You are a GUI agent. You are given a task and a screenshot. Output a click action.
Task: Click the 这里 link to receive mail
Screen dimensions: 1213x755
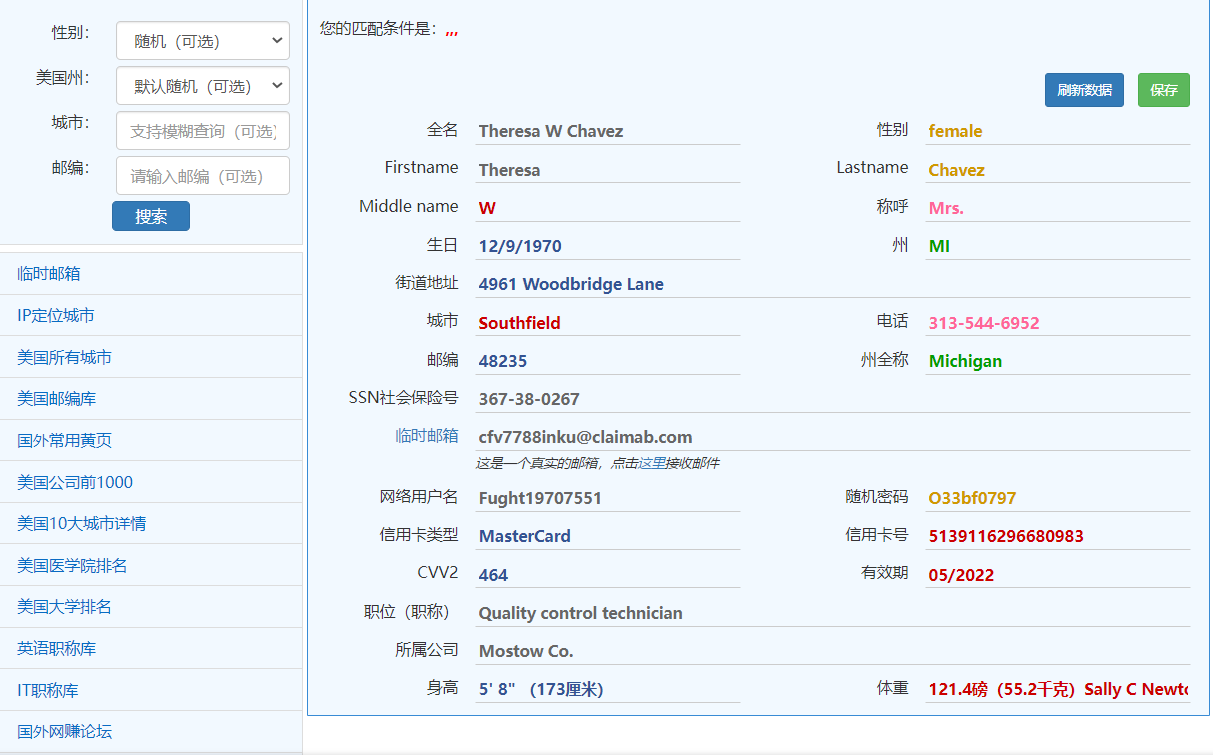tap(651, 463)
